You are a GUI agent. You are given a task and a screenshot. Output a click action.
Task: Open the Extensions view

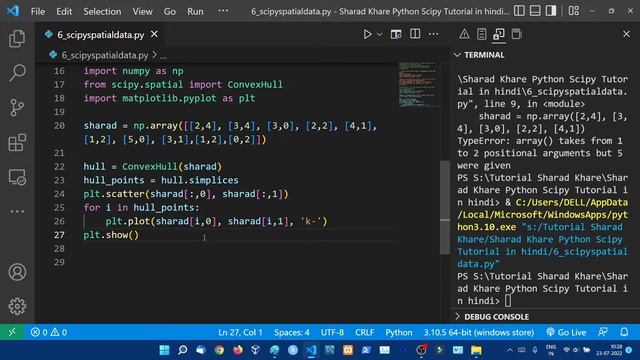[17, 142]
